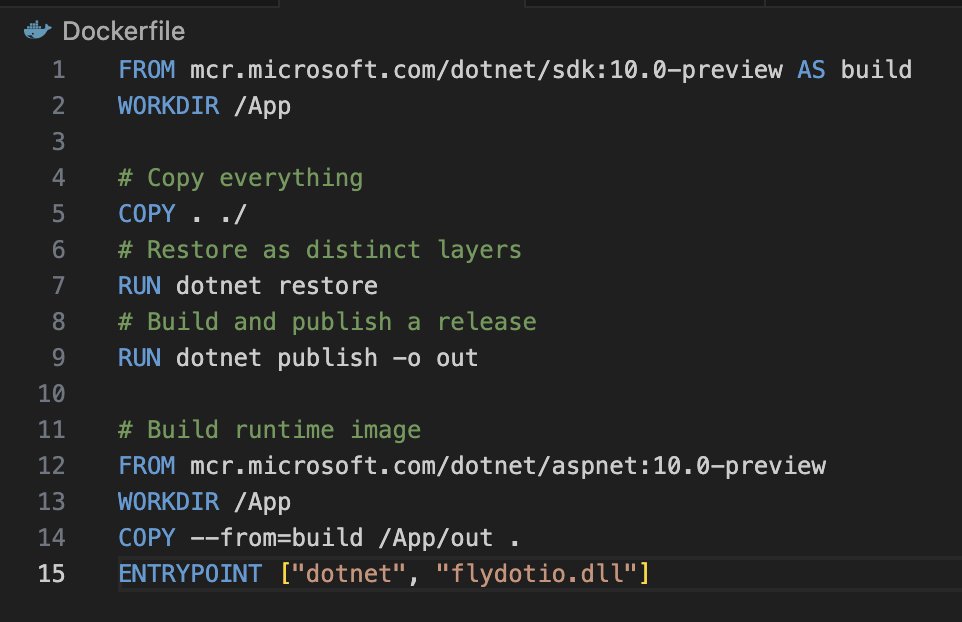Click 'dotnet restore' command text
Image resolution: width=962 pixels, height=622 pixels.
(277, 286)
